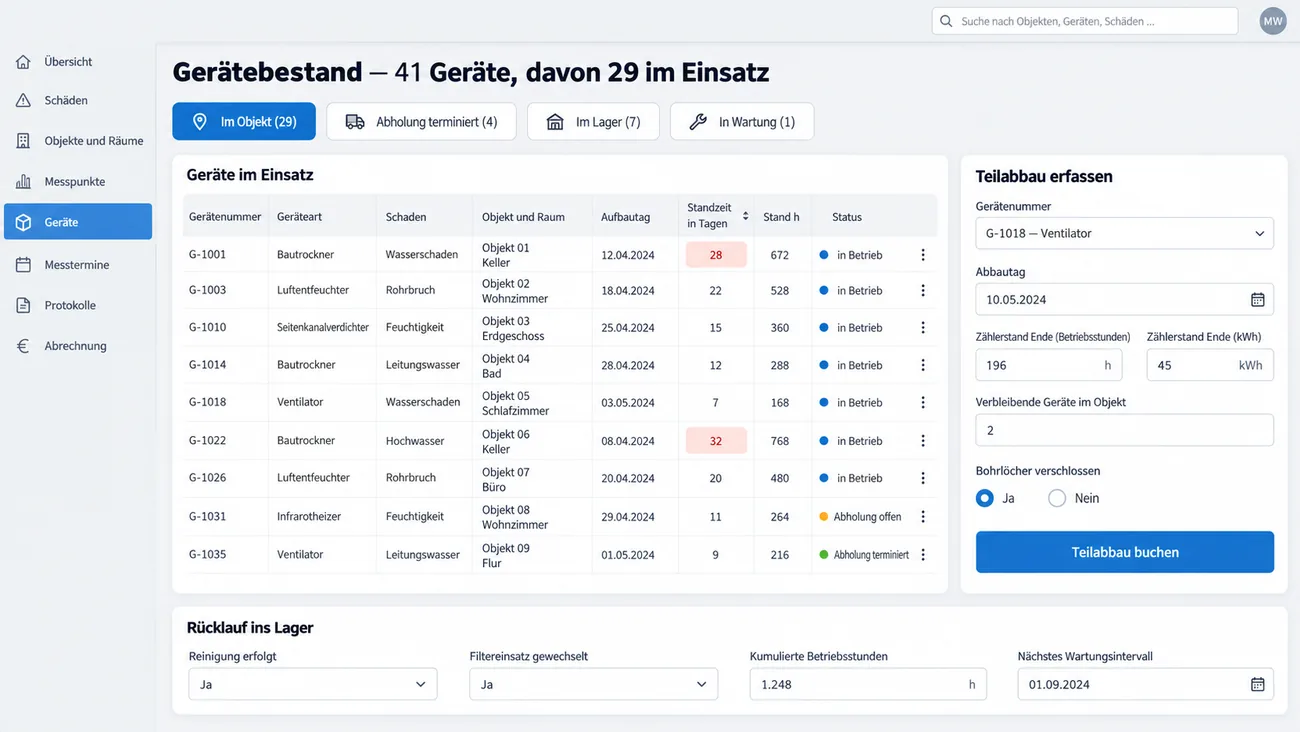Screen dimensions: 1300x732
Task: Open calendar picker for Abbautag
Action: tap(1257, 300)
